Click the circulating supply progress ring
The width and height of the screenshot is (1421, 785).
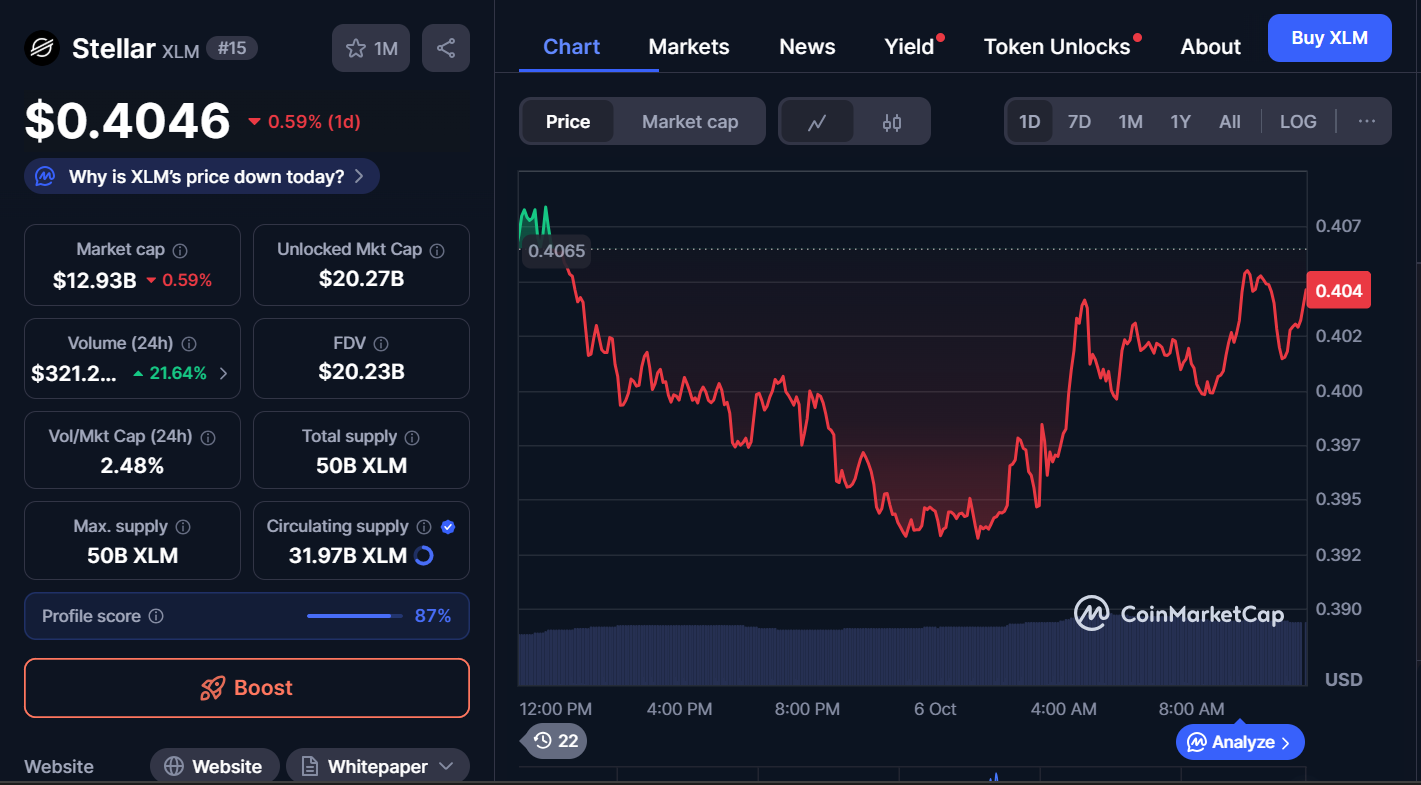(x=424, y=556)
